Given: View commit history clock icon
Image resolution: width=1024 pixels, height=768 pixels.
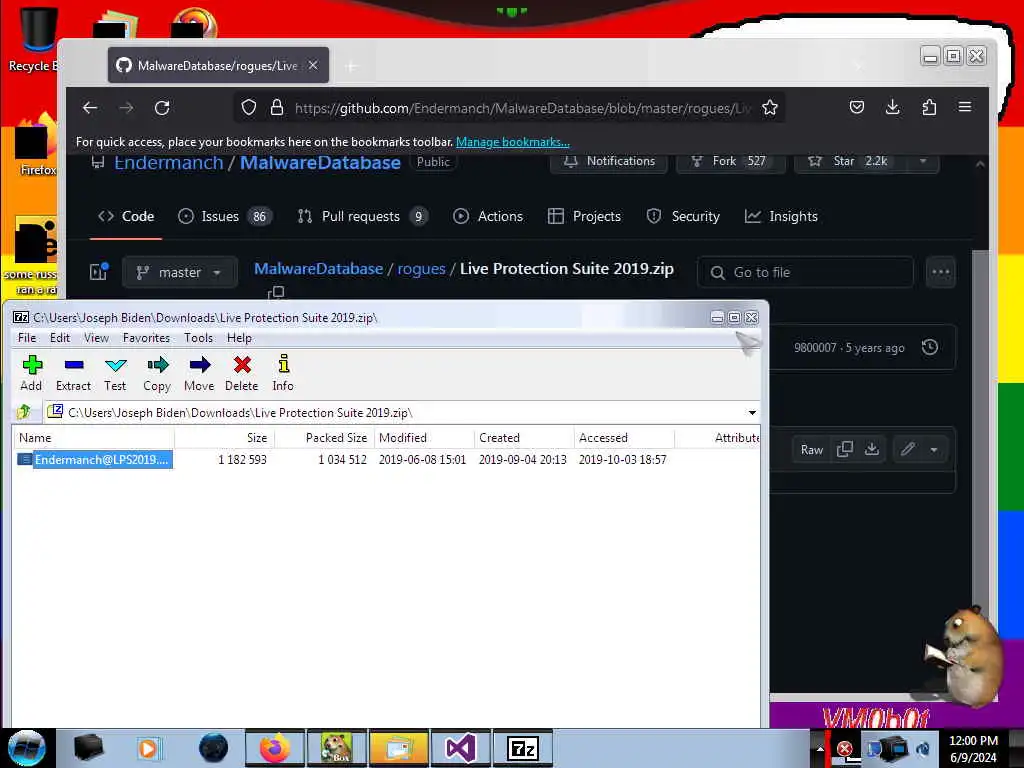Looking at the screenshot, I should 930,347.
